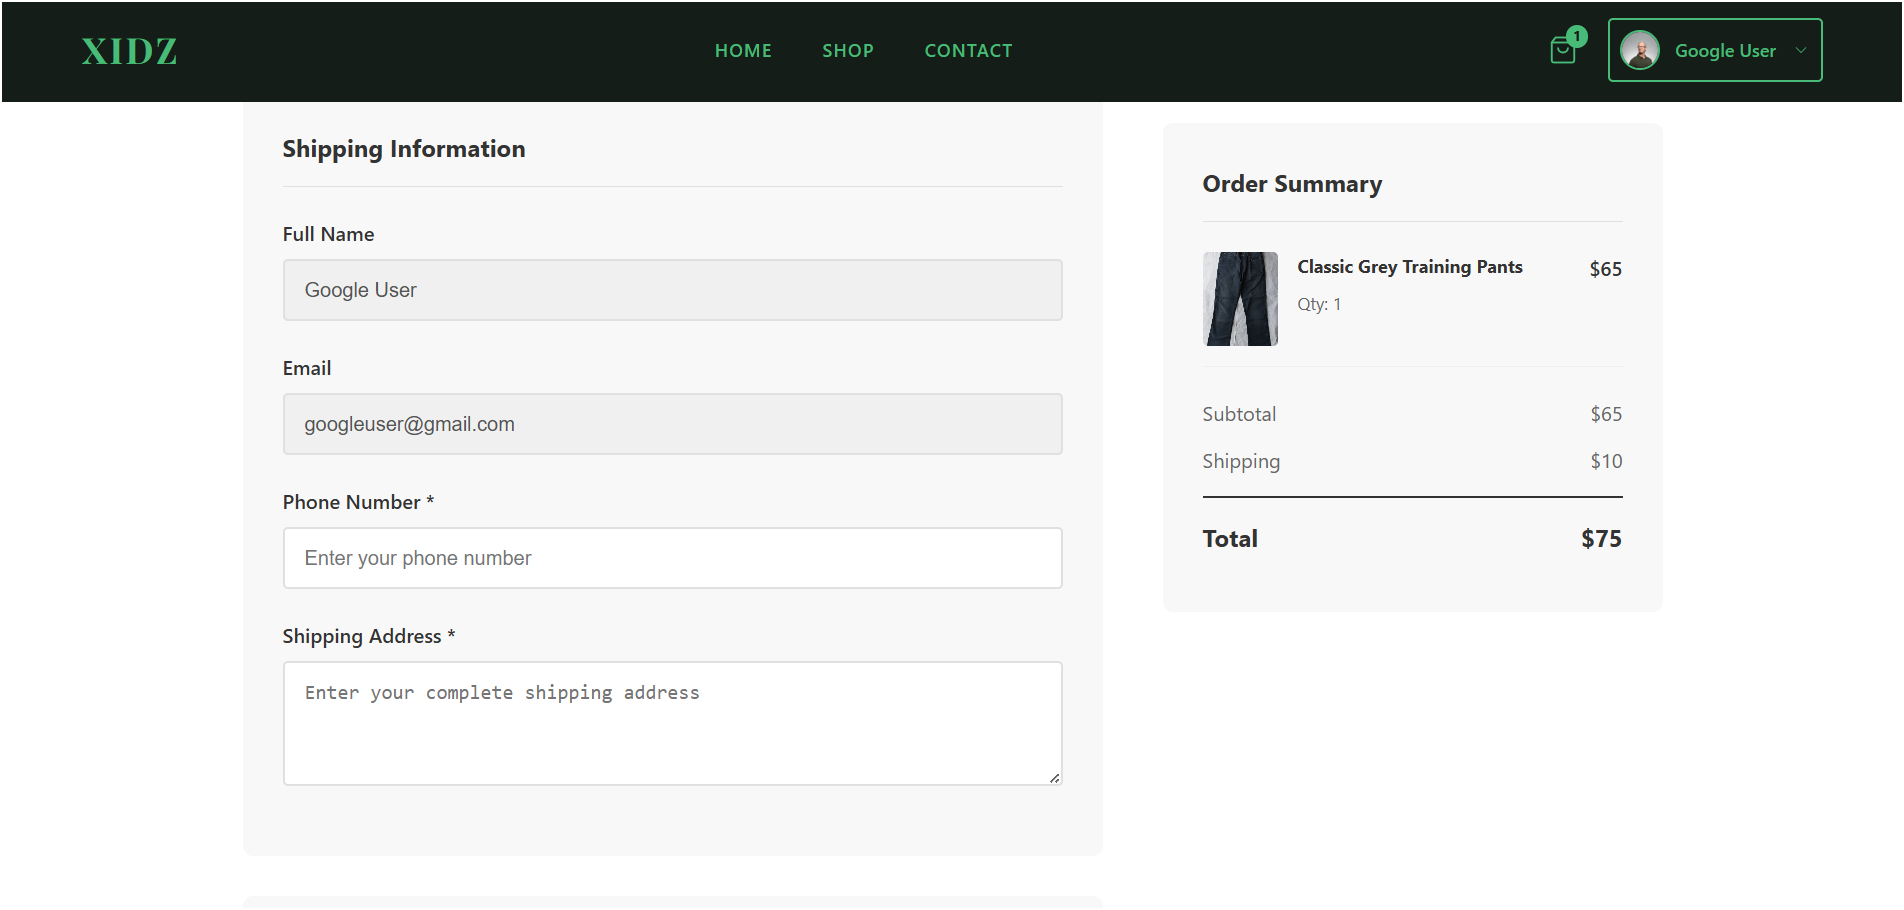This screenshot has height=910, width=1904.
Task: Click the XIDZ logo
Action: pyautogui.click(x=129, y=51)
